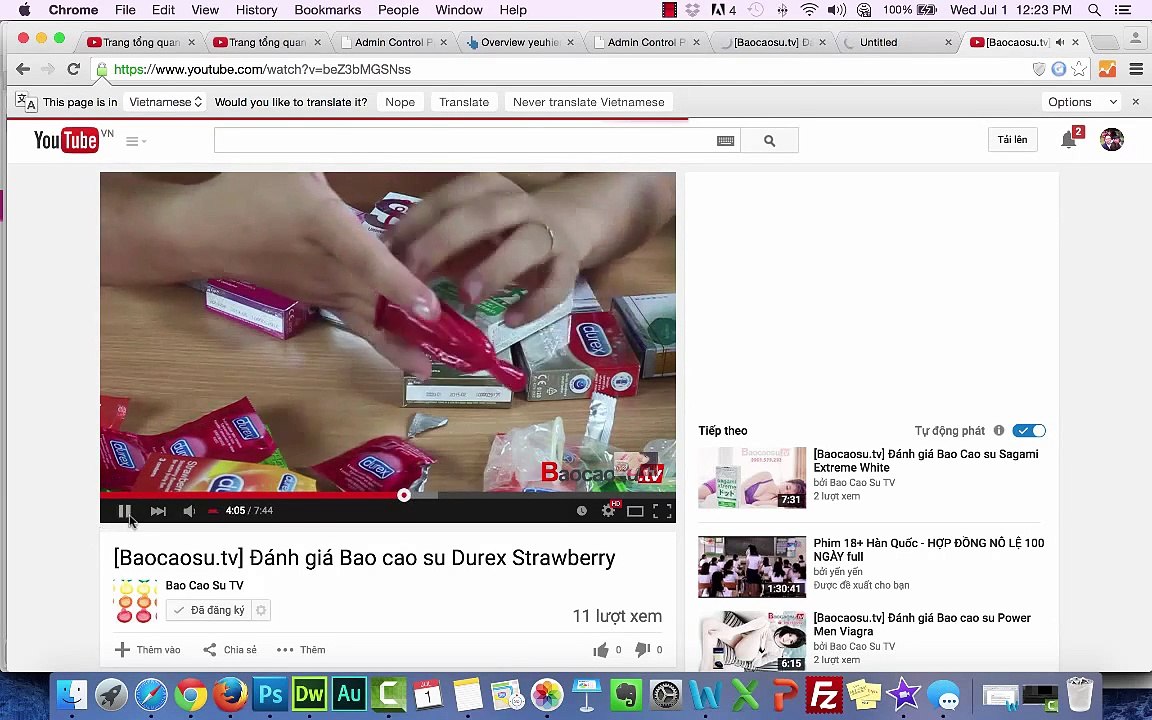
Task: Mute the video player volume
Action: click(189, 511)
